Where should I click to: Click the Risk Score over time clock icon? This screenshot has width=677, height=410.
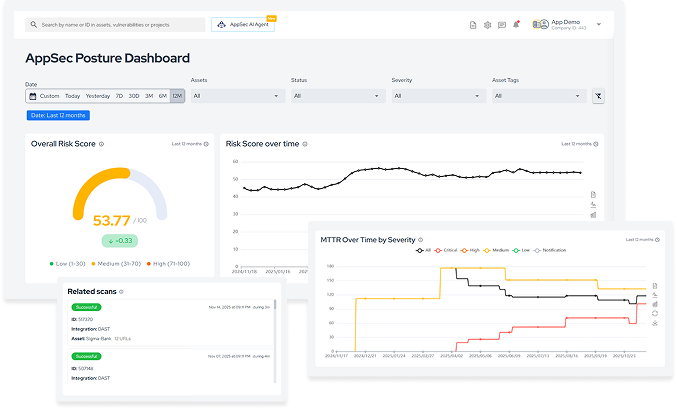(596, 144)
